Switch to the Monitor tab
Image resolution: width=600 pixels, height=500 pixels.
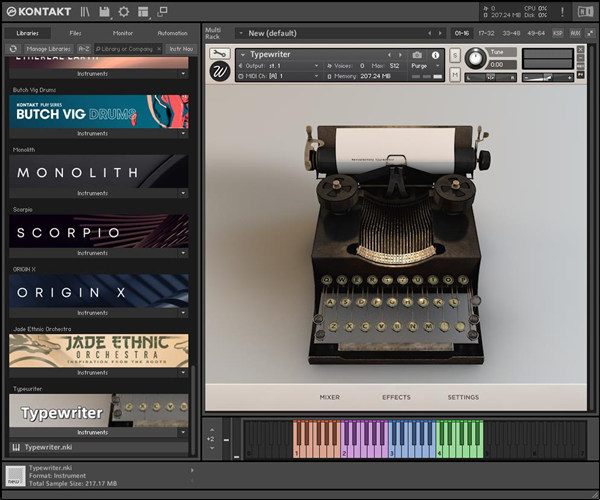click(x=122, y=33)
